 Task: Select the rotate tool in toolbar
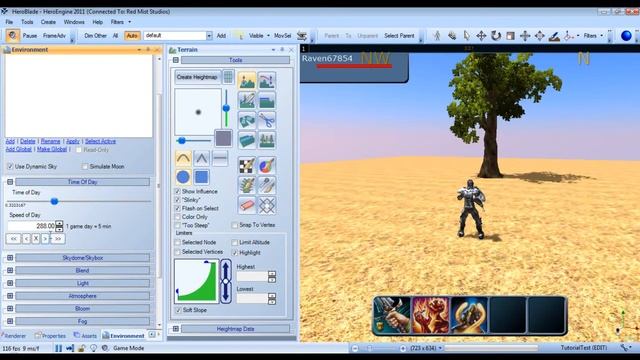click(496, 36)
